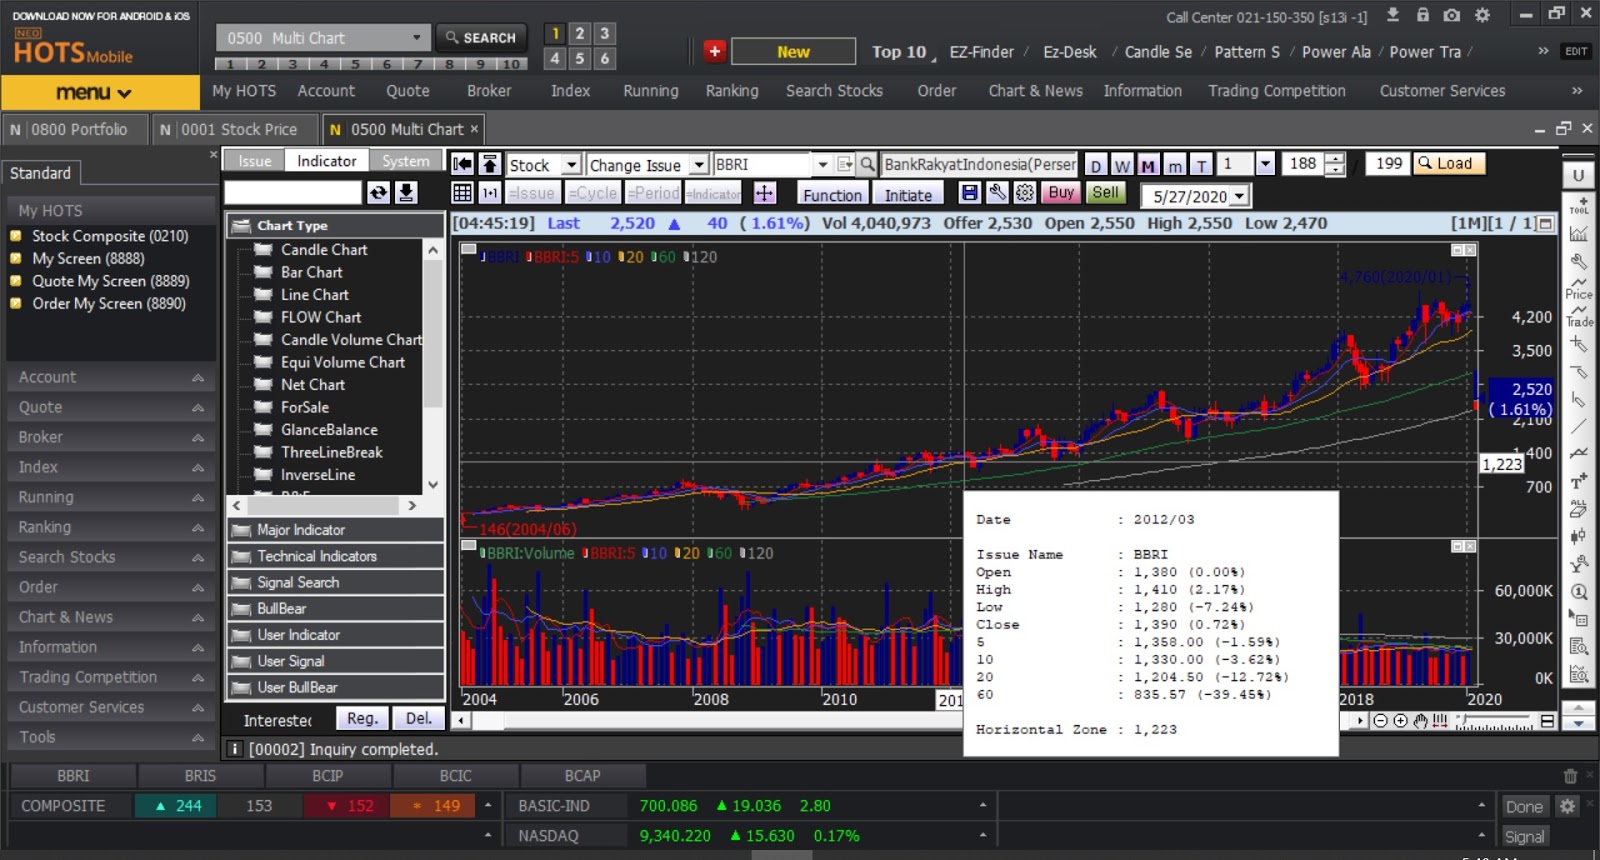
Task: Toggle the =Indicator sync button
Action: (714, 194)
